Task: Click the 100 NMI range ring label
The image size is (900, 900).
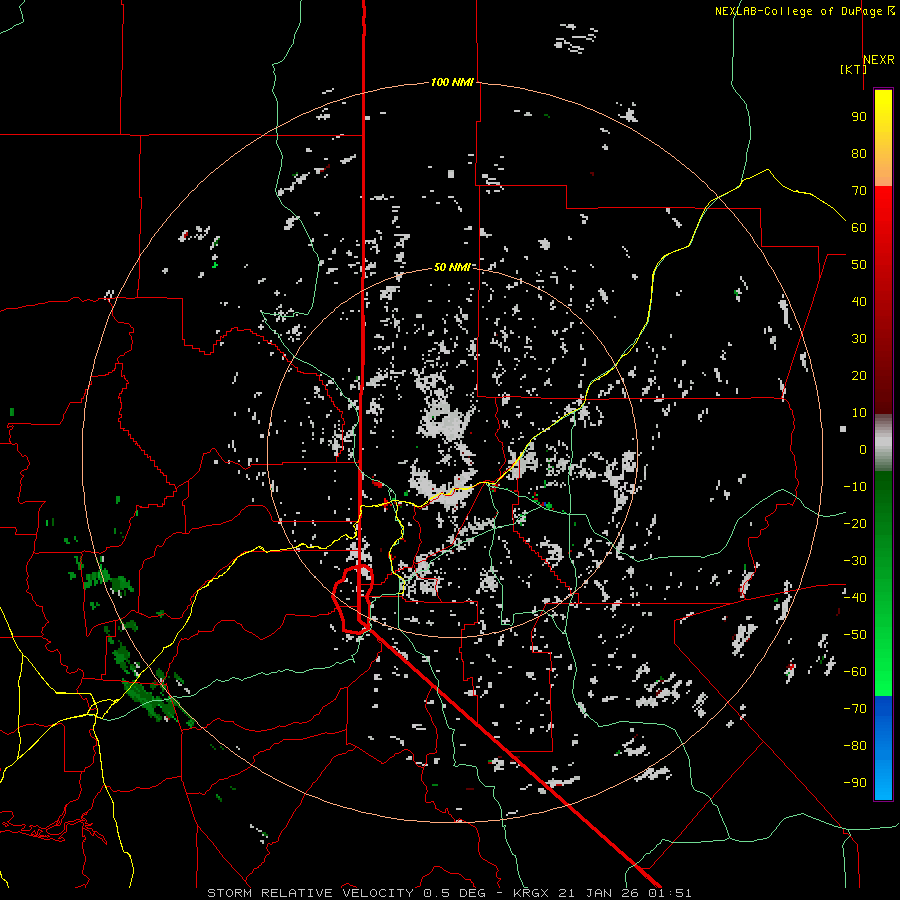Action: (x=452, y=82)
